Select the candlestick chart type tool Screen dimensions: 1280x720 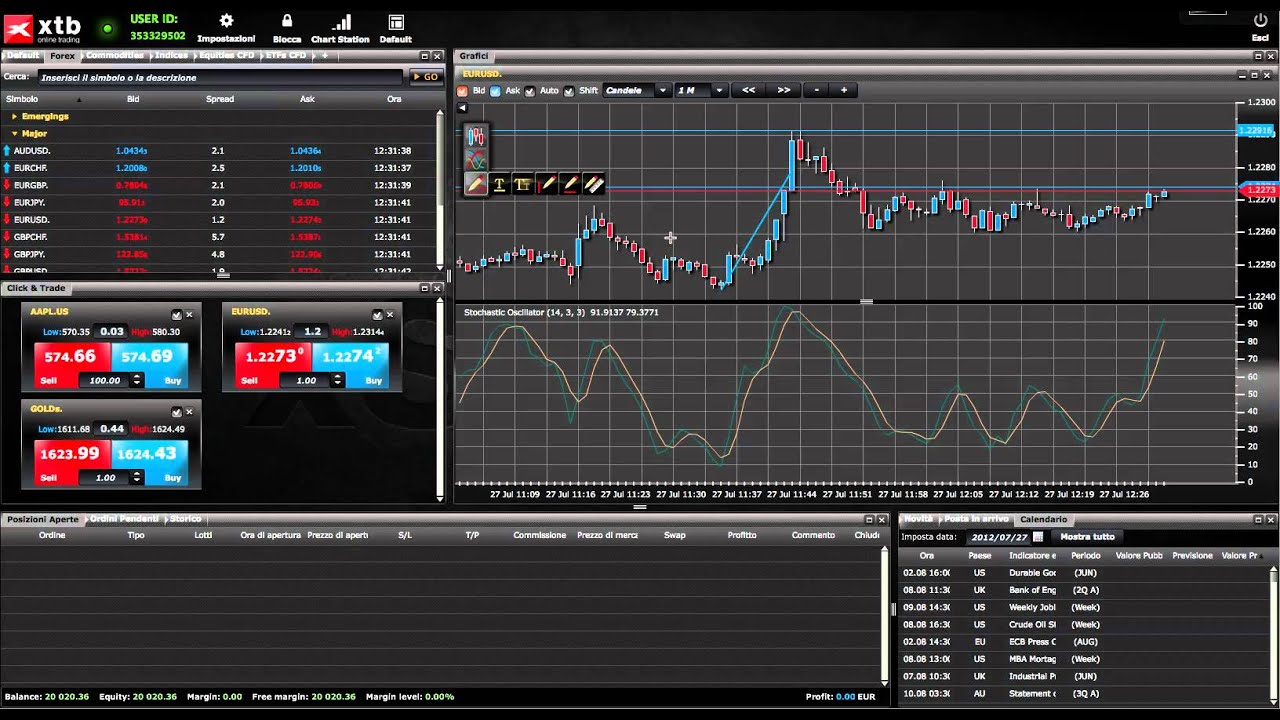[x=476, y=136]
